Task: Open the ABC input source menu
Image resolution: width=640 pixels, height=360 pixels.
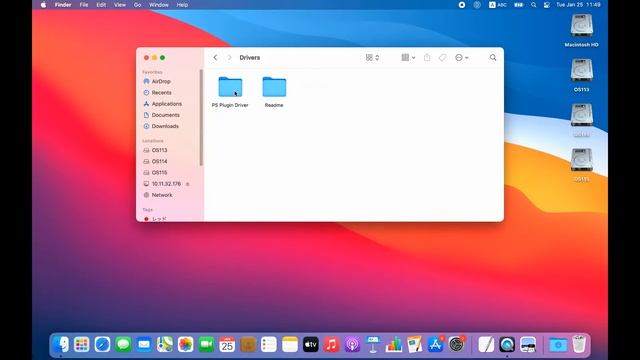Action: click(x=498, y=5)
